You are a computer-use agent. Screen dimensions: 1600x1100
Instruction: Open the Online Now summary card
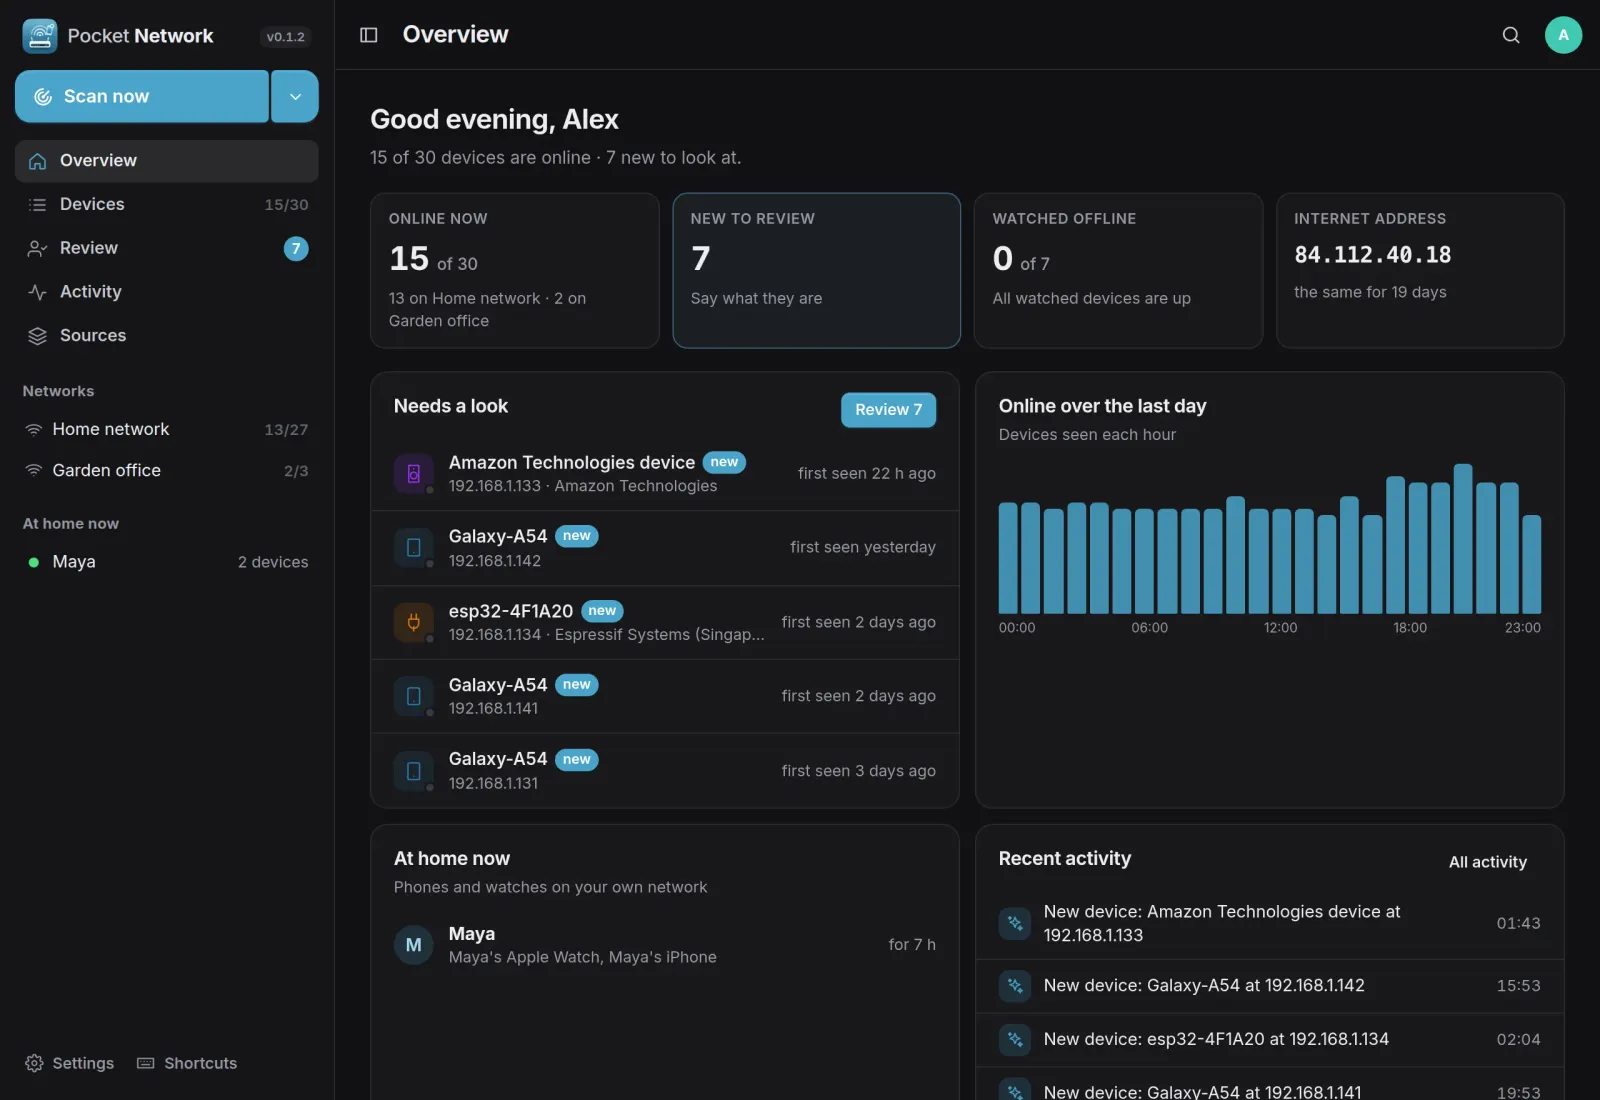pyautogui.click(x=515, y=271)
